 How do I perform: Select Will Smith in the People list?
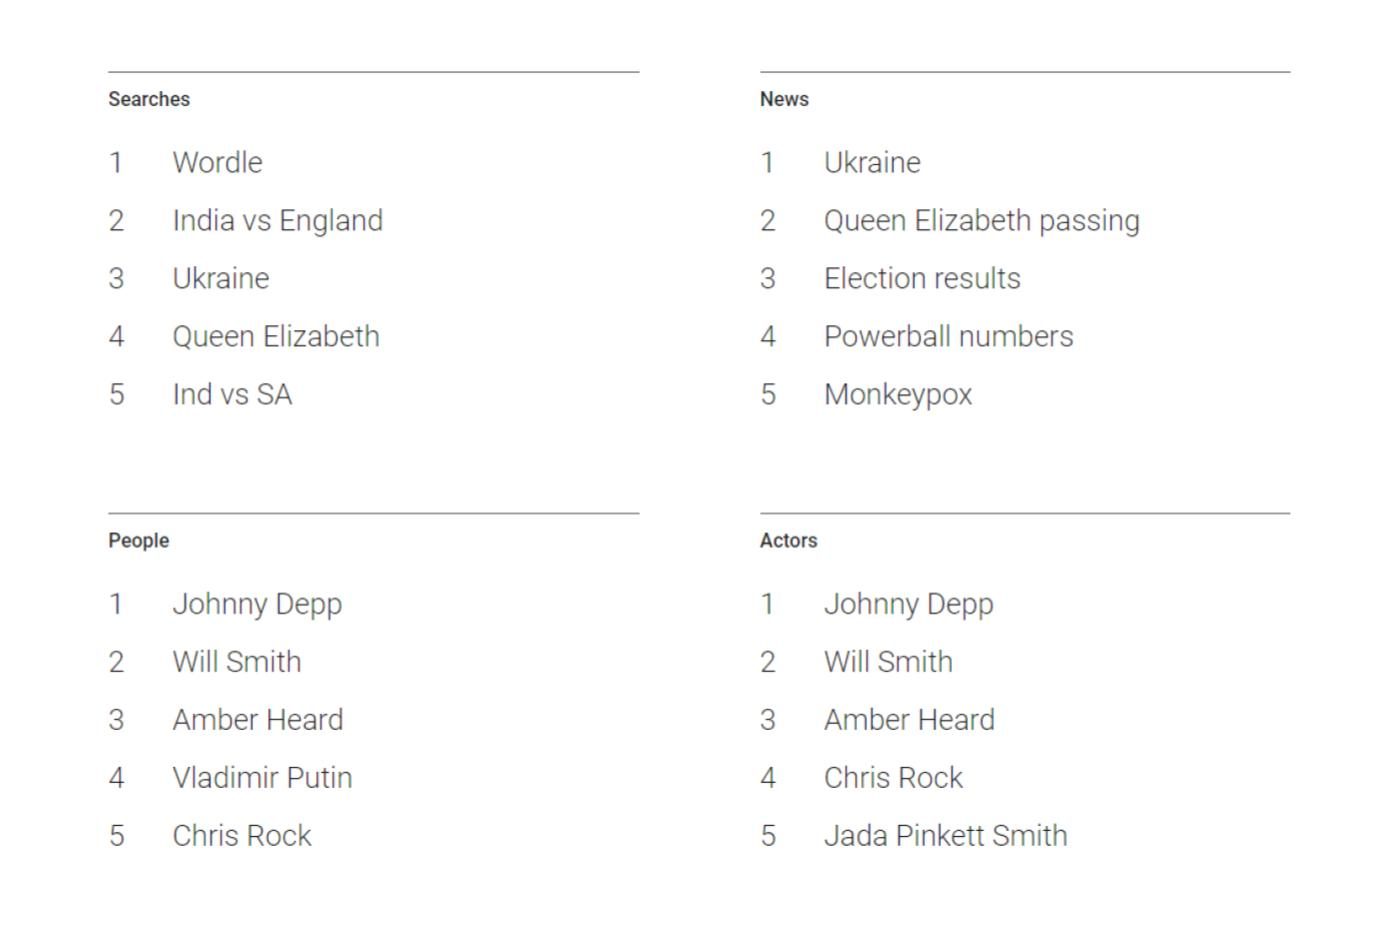[x=236, y=662]
